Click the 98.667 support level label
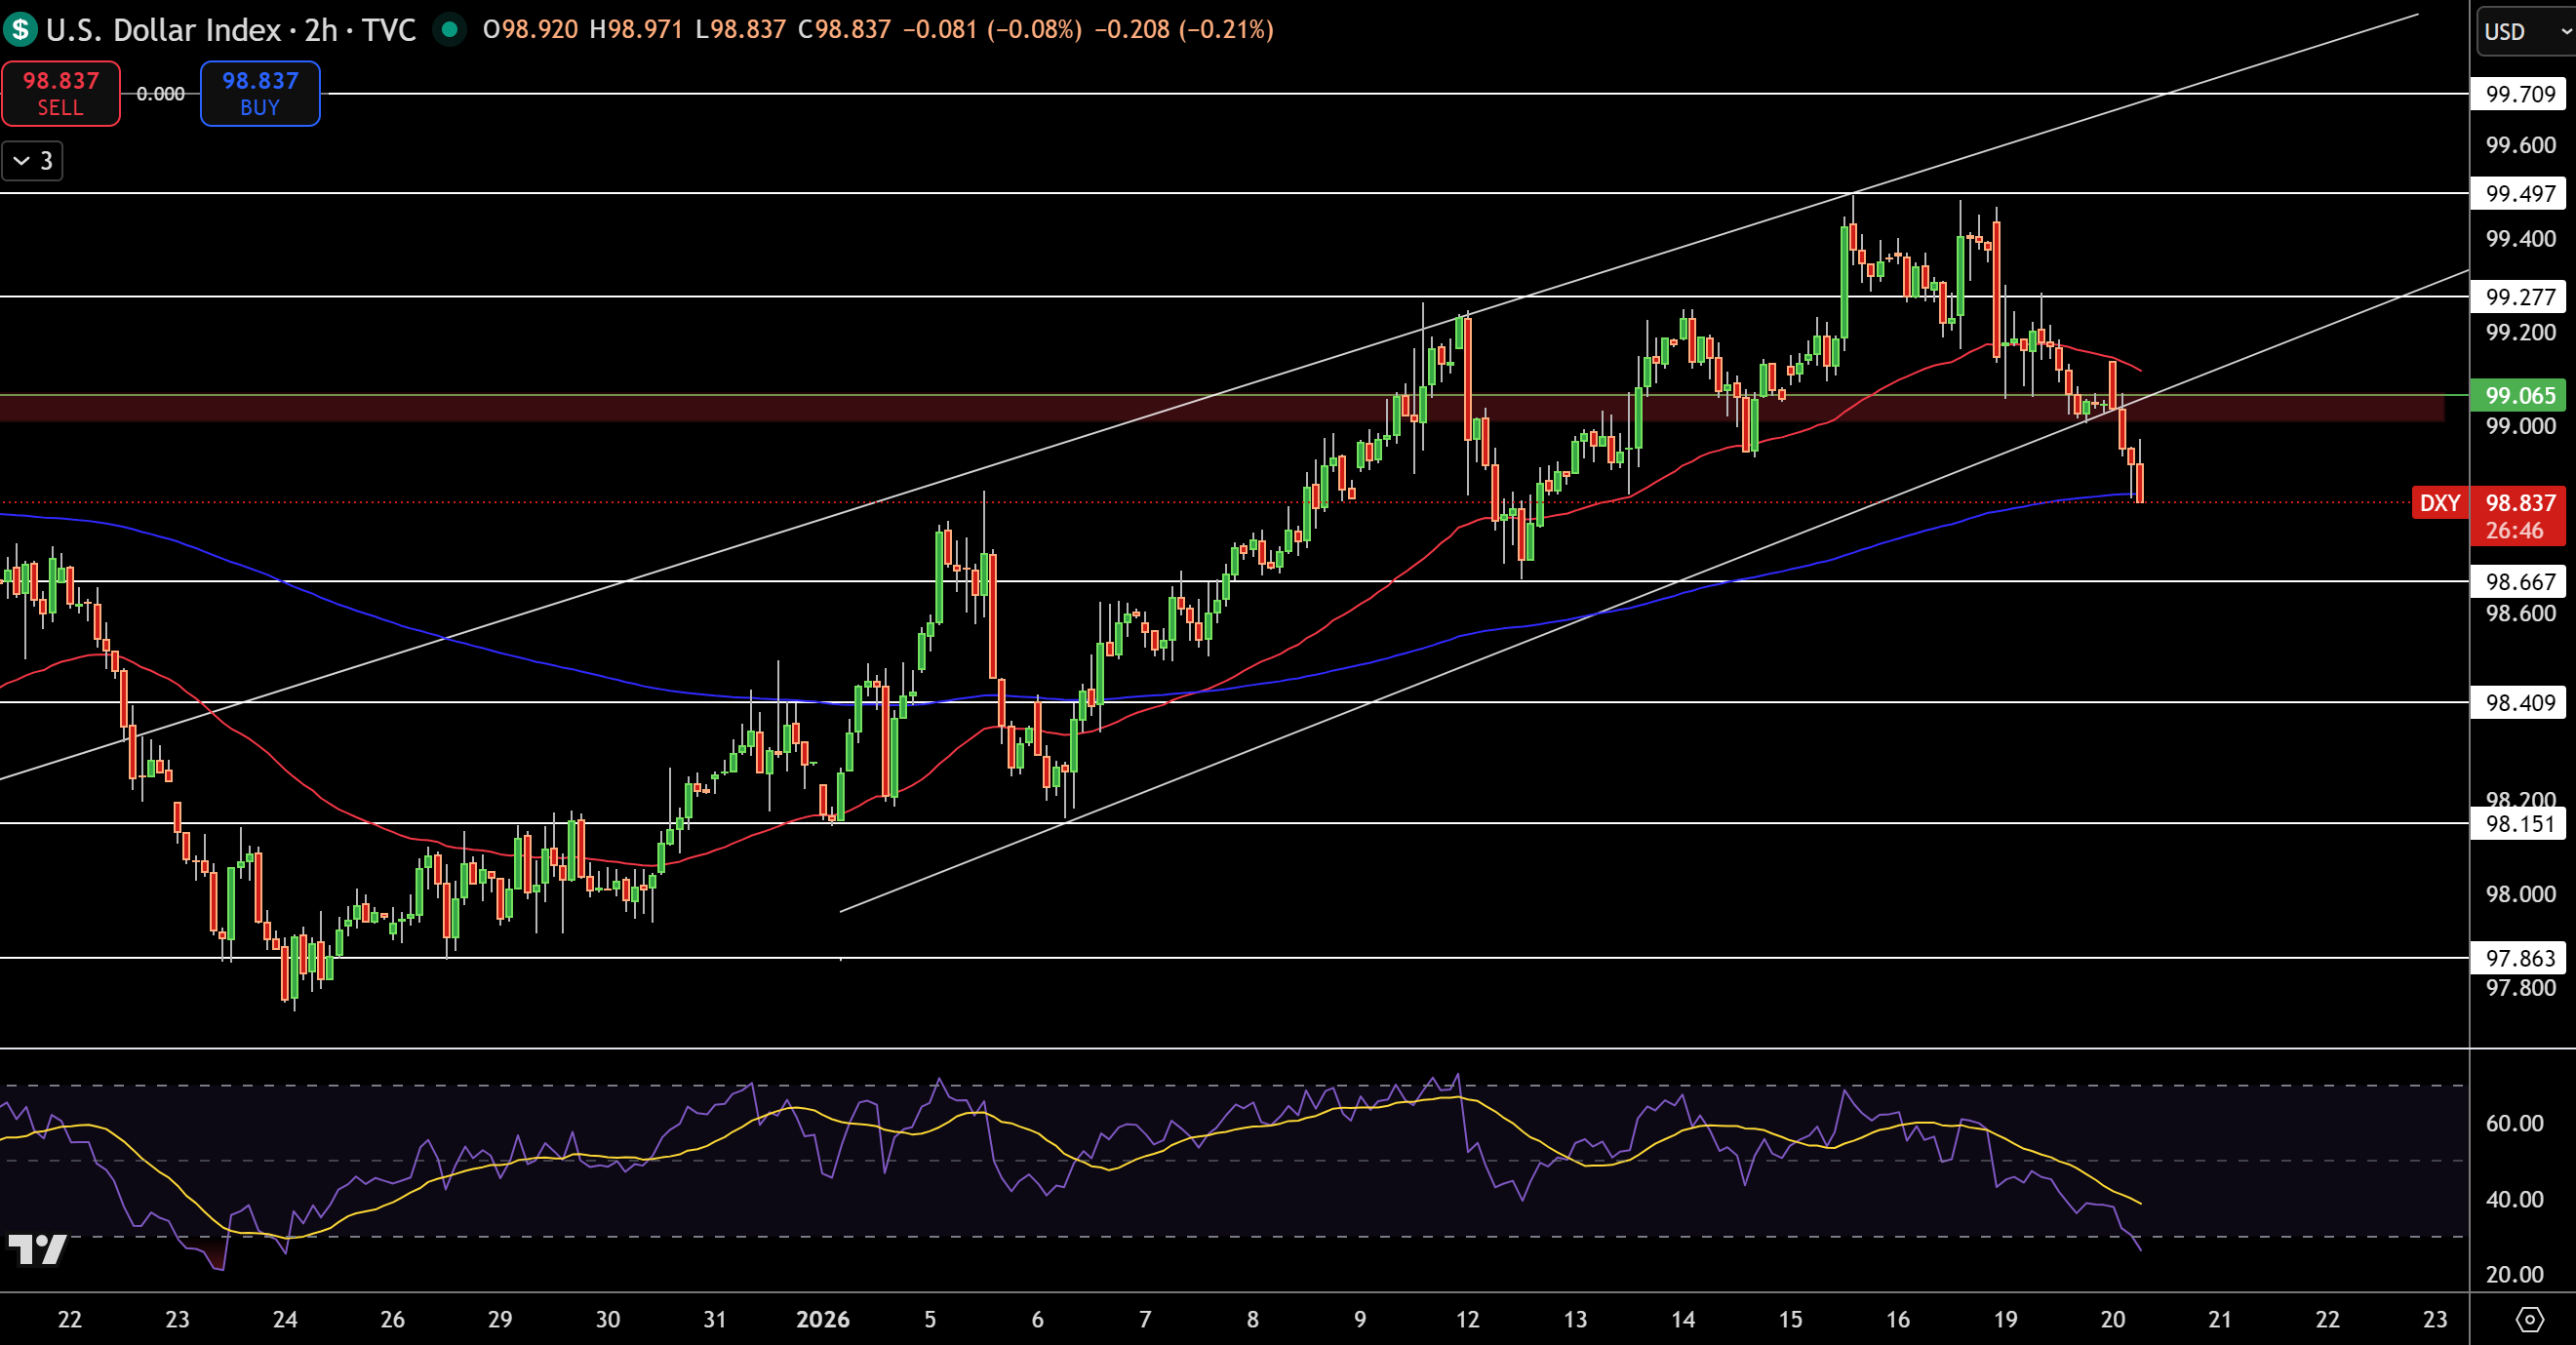 tap(2519, 581)
